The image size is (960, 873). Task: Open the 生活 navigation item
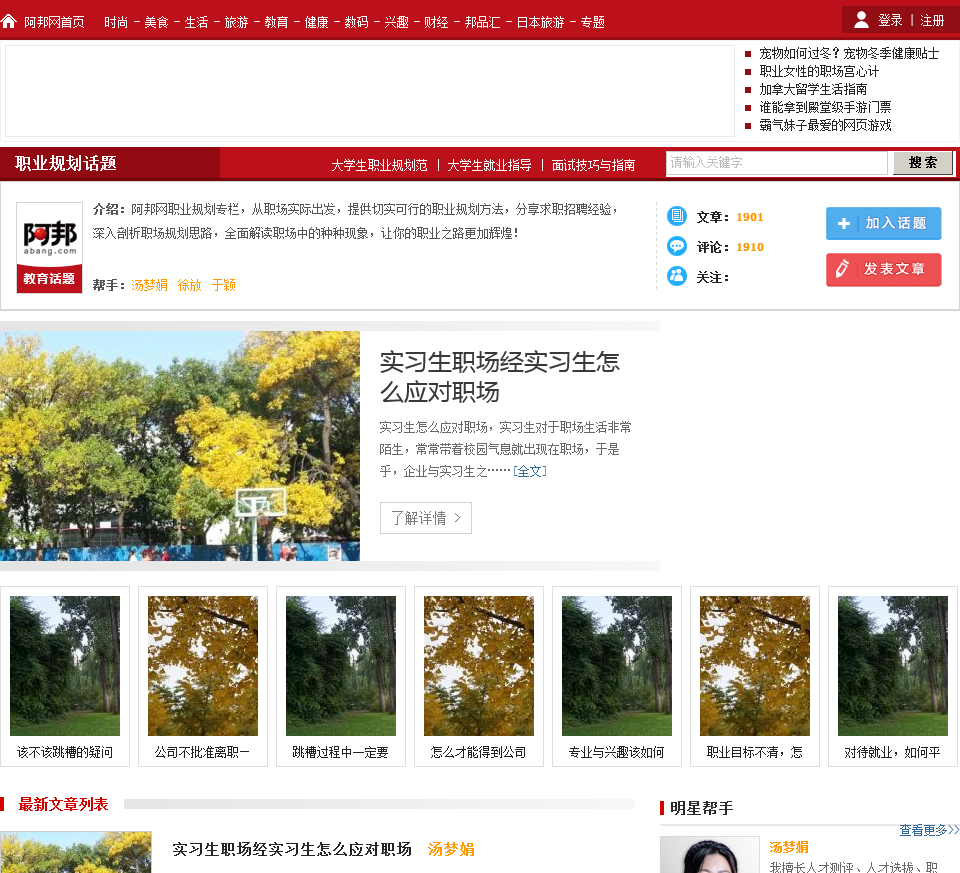click(196, 22)
